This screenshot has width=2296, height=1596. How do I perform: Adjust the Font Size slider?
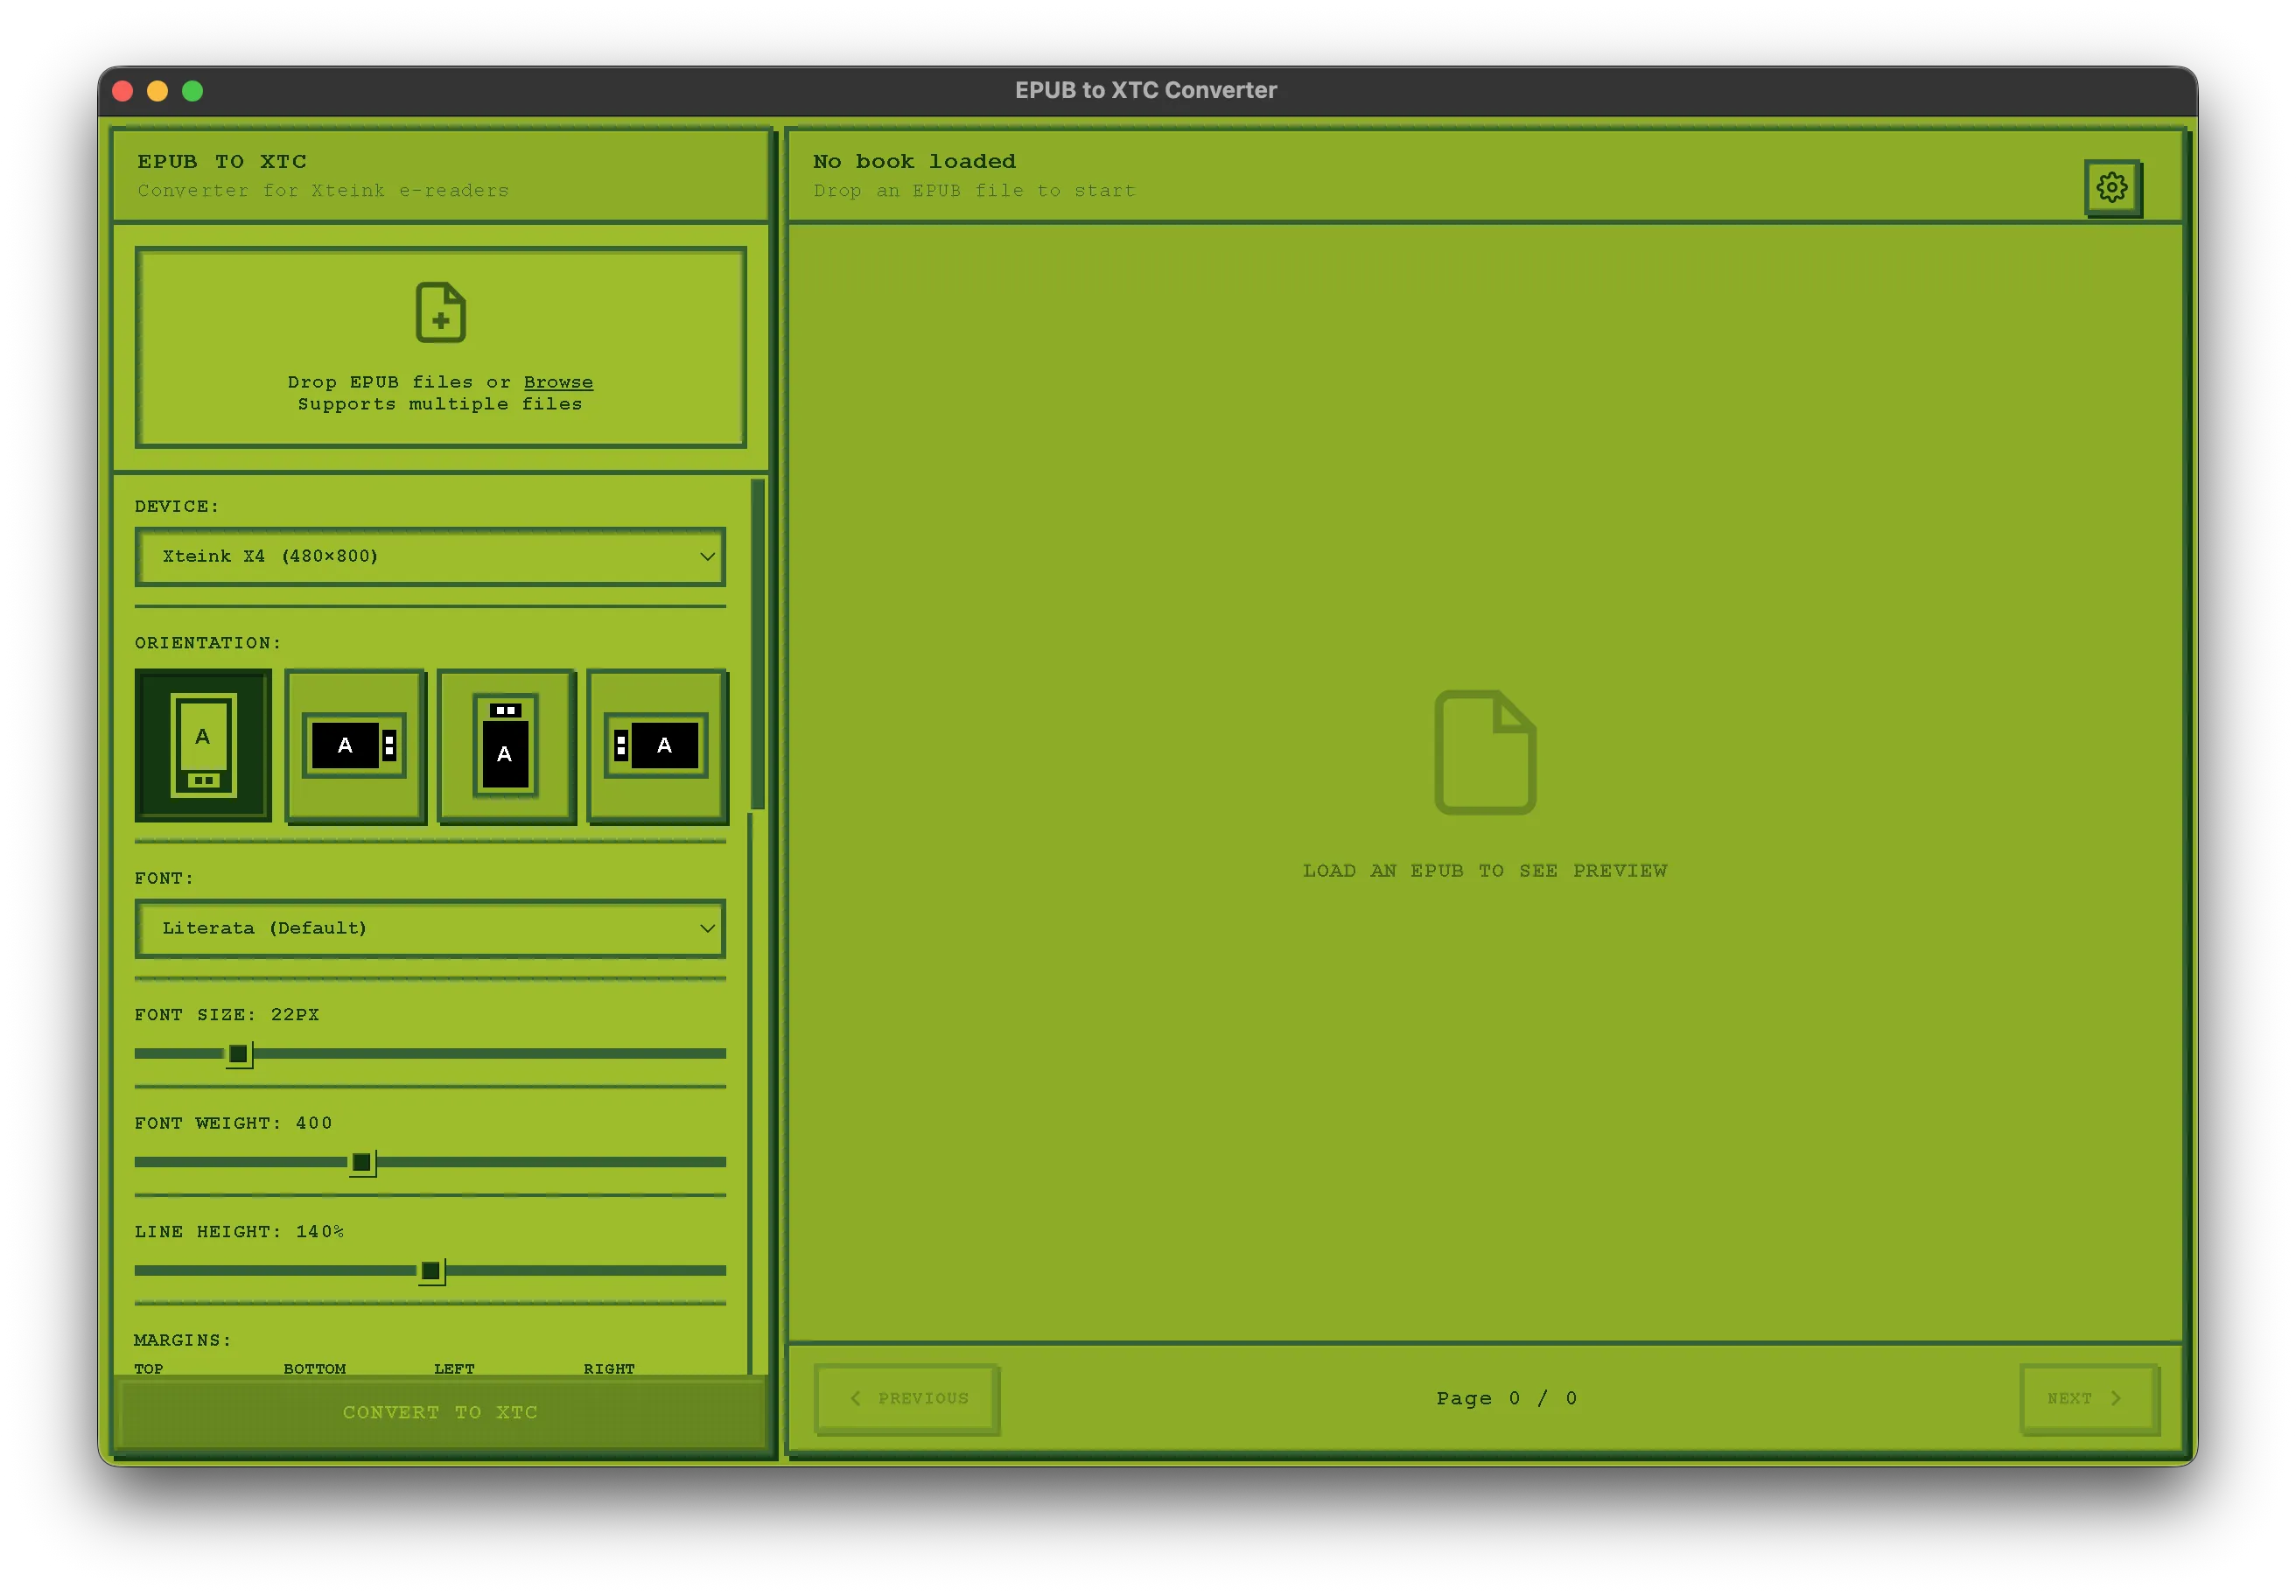pyautogui.click(x=240, y=1053)
